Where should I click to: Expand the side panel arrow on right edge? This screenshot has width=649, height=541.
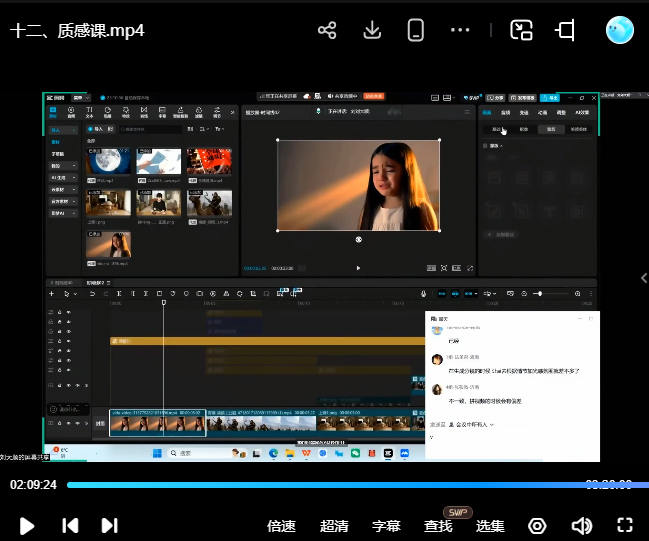coord(643,278)
